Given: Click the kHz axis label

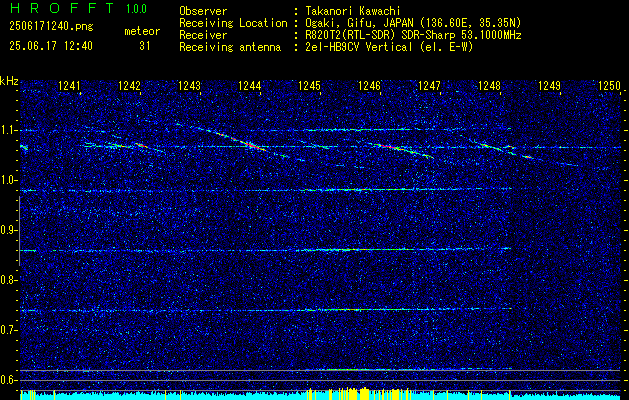Looking at the screenshot, I should click(x=9, y=81).
